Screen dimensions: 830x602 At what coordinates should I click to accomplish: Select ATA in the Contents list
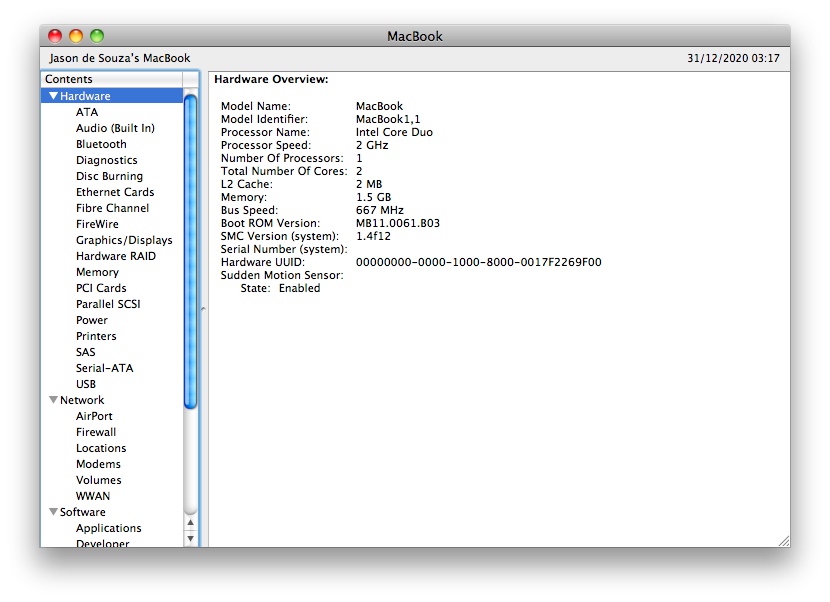coord(87,112)
